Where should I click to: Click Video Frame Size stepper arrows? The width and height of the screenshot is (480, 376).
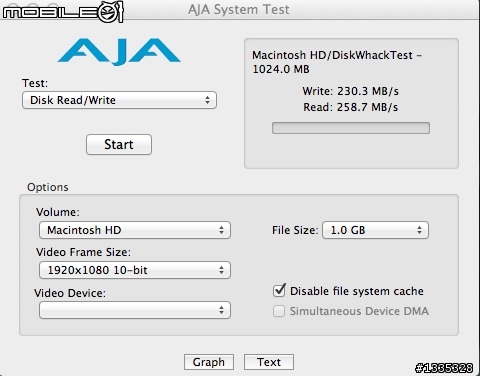[221, 270]
